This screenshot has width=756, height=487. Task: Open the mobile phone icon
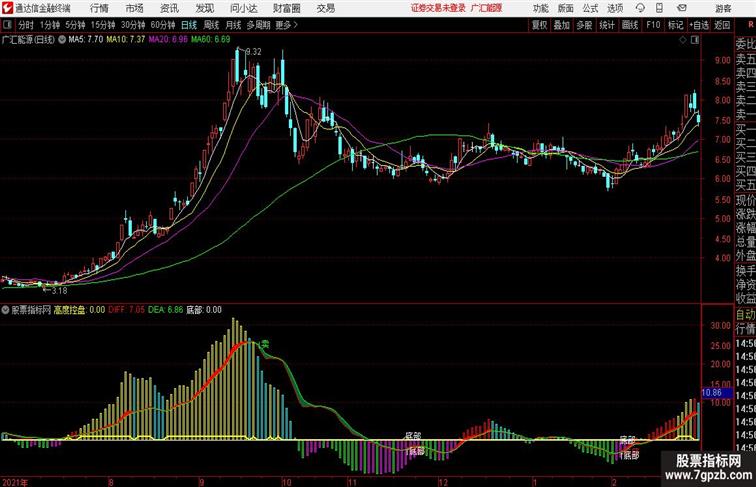[x=659, y=8]
